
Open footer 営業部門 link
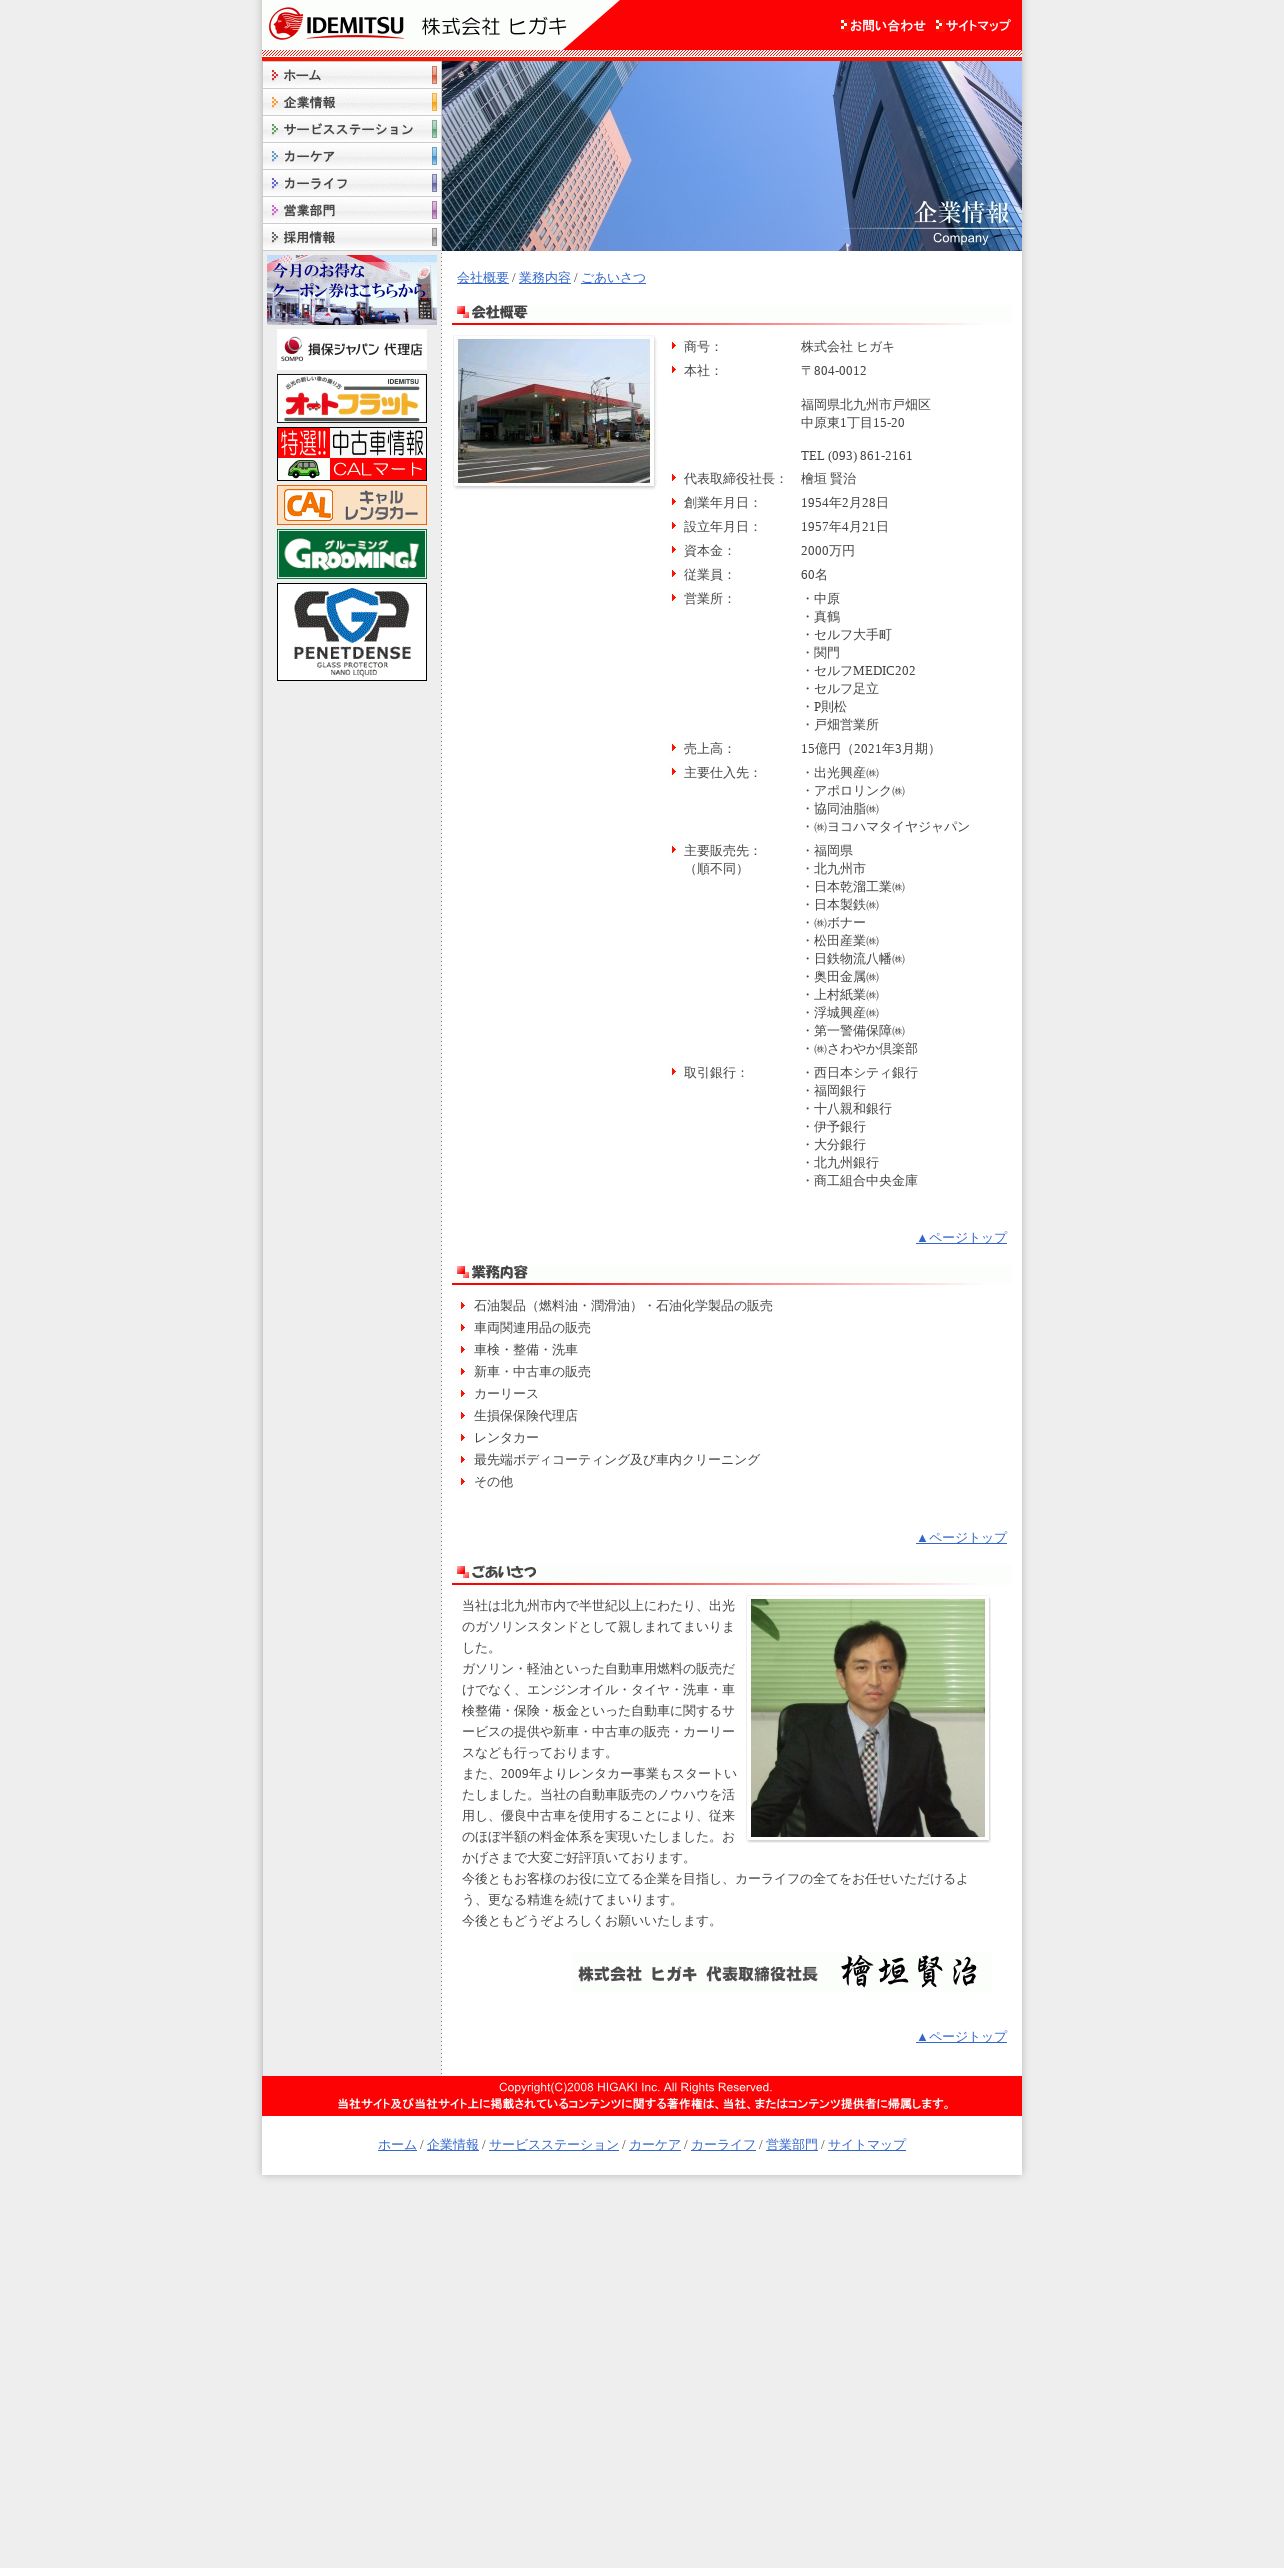tap(791, 2145)
